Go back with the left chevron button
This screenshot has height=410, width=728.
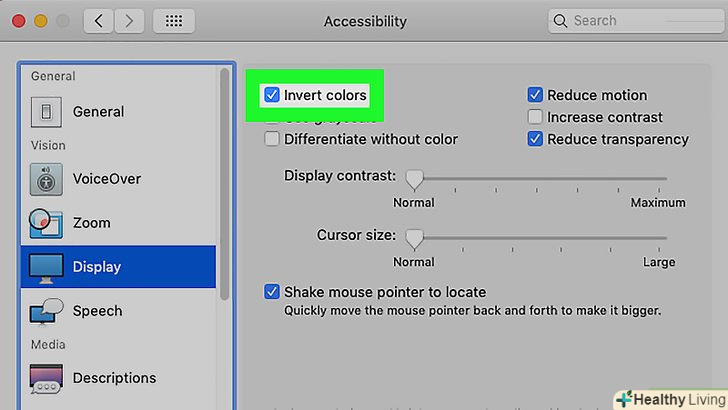[x=97, y=20]
